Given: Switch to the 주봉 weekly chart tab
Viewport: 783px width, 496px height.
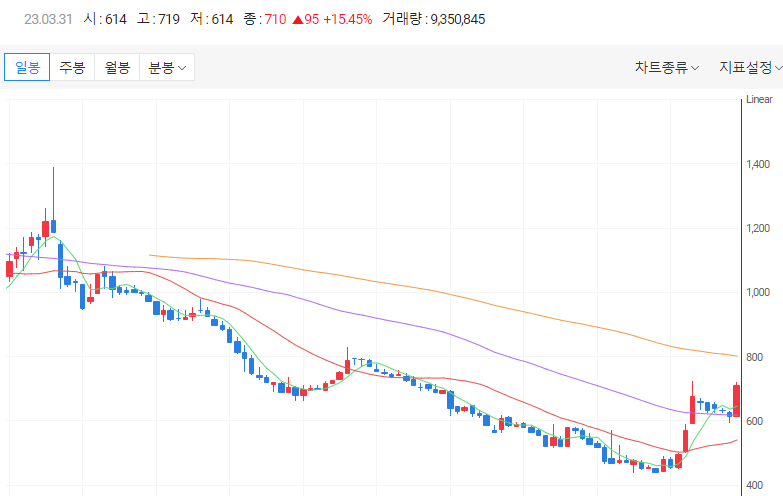Looking at the screenshot, I should pos(72,67).
